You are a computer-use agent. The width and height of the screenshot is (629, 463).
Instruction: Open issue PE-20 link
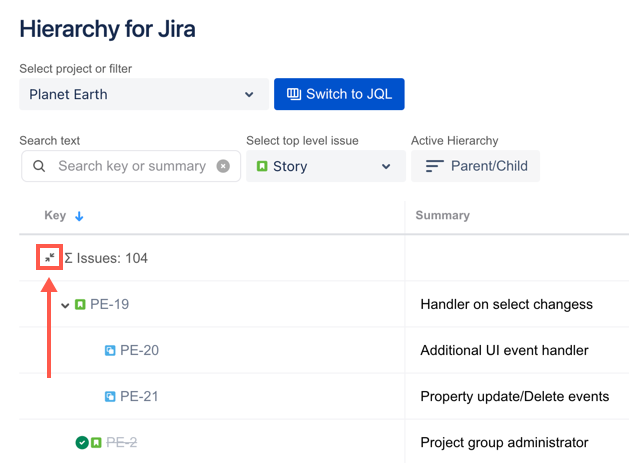[140, 350]
